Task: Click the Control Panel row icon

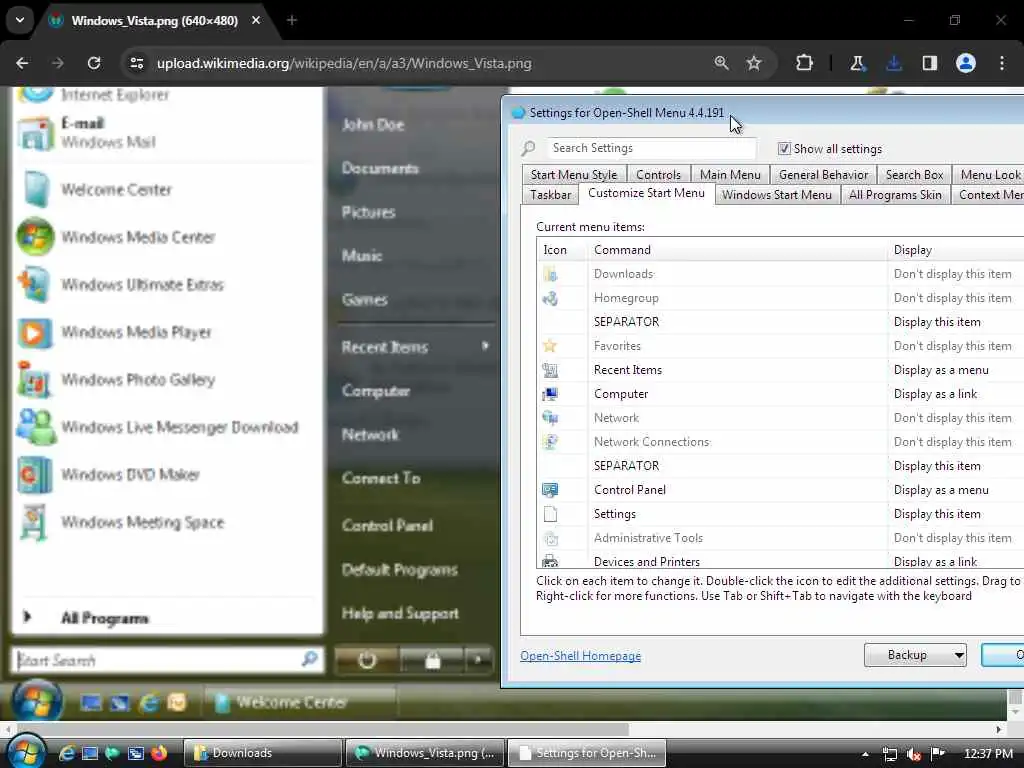Action: tap(550, 490)
